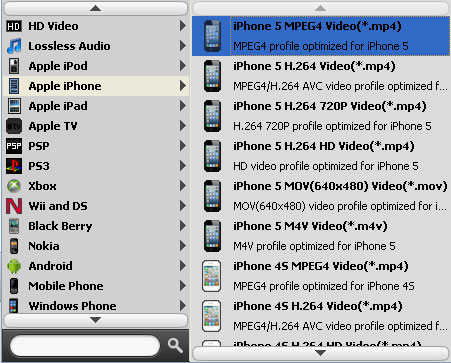Click the Black Berry phone icon
The image size is (451, 363).
[x=14, y=226]
